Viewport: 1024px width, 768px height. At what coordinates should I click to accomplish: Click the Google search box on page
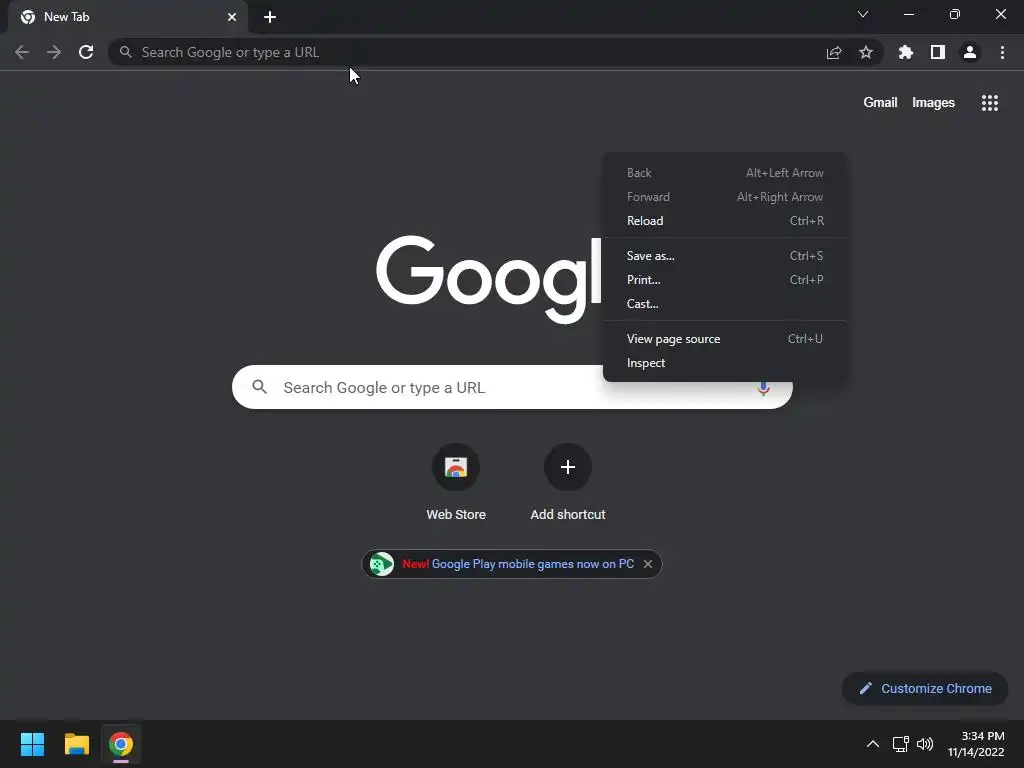click(x=512, y=387)
